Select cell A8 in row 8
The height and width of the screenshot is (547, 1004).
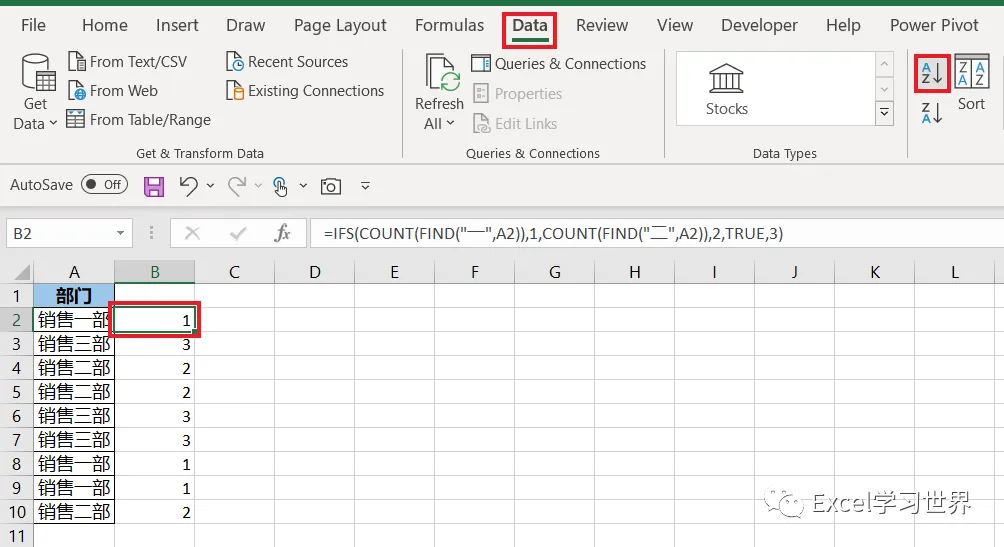pyautogui.click(x=74, y=464)
